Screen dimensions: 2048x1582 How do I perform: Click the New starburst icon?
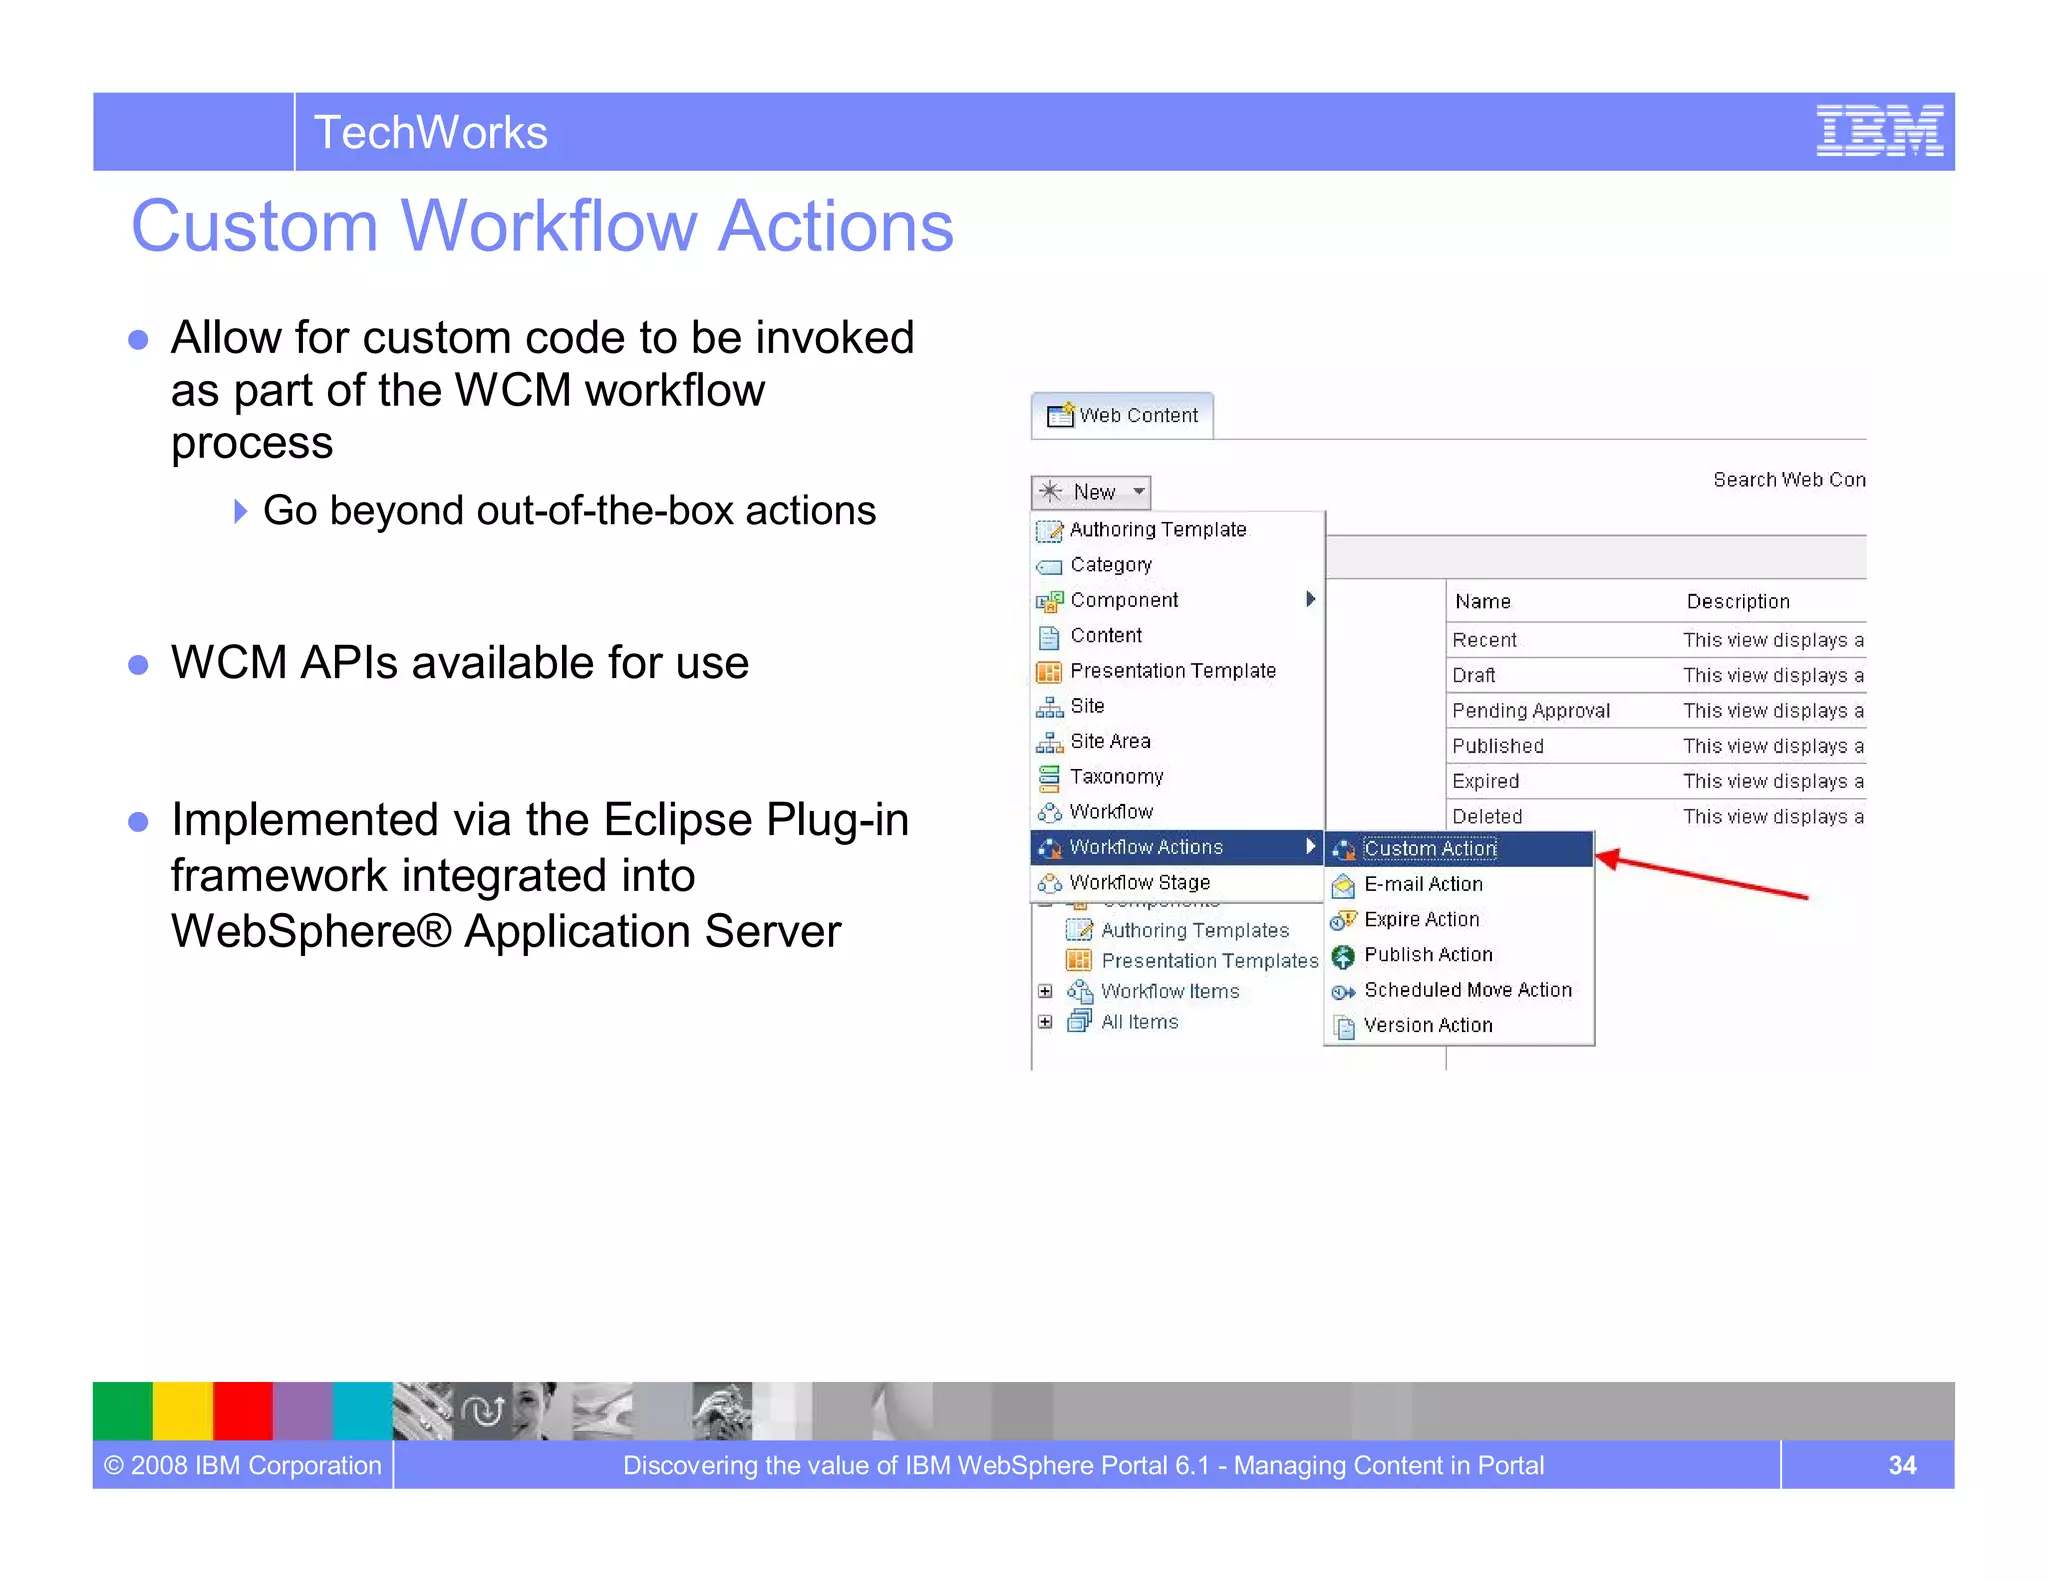tap(1050, 491)
